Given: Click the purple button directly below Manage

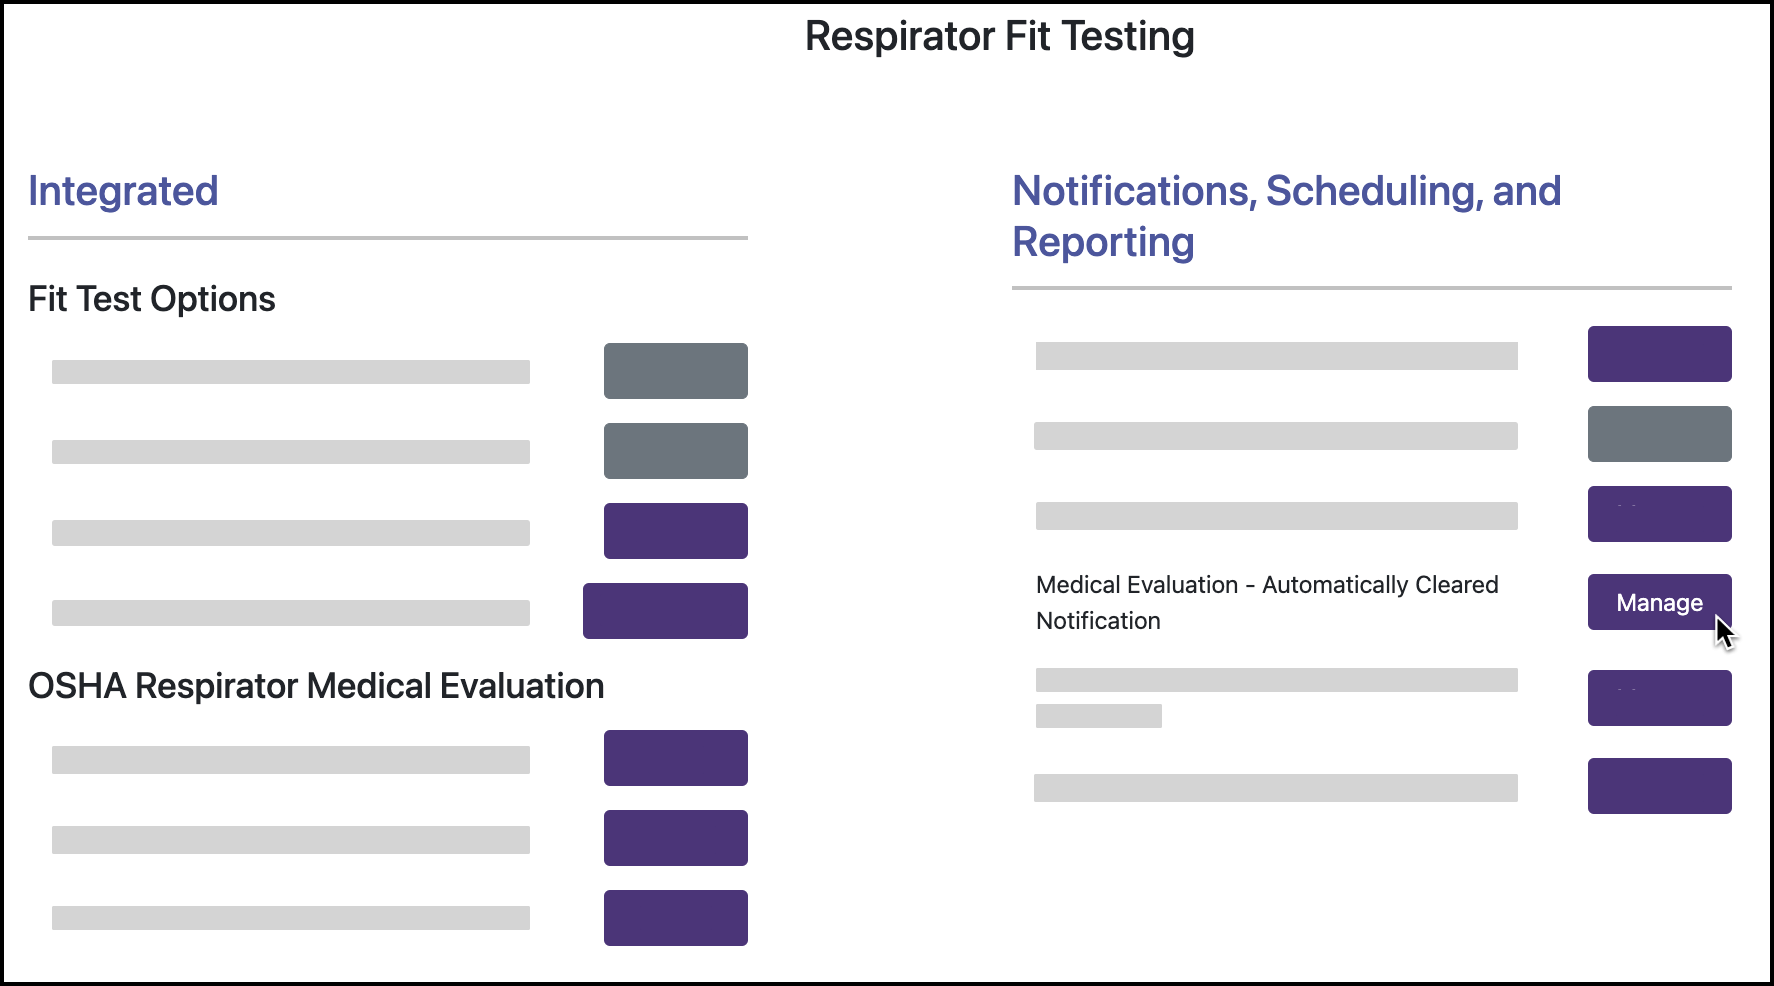Looking at the screenshot, I should click(1659, 698).
